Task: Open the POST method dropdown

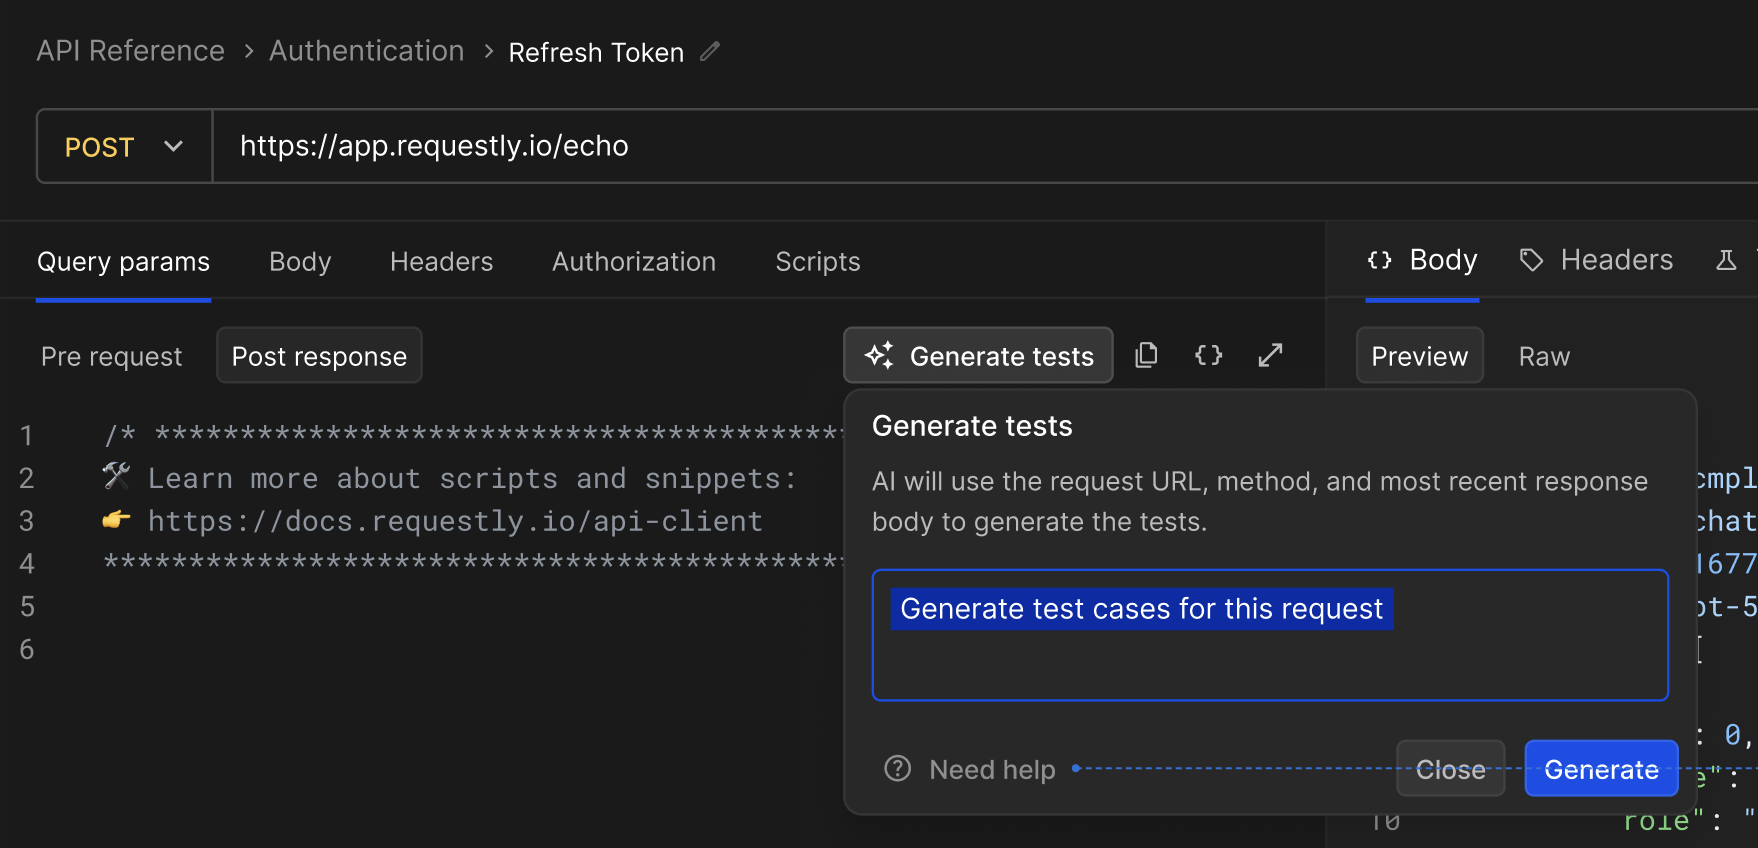Action: pyautogui.click(x=124, y=147)
